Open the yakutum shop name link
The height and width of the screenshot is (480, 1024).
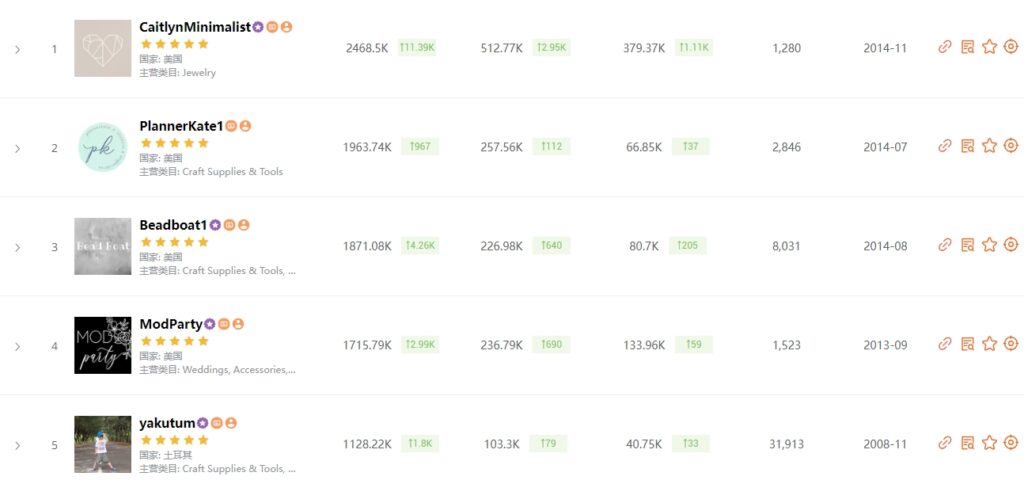pyautogui.click(x=167, y=423)
